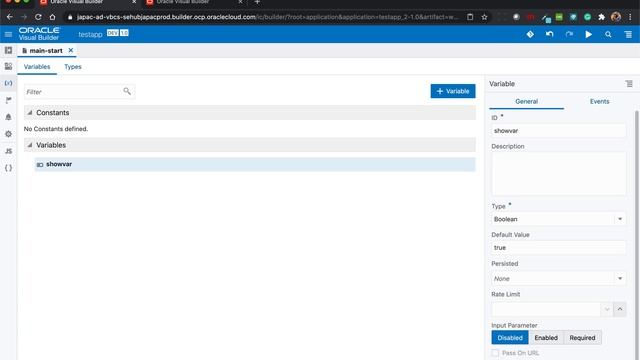Select the General tab in Variable panel
The height and width of the screenshot is (360, 640).
pyautogui.click(x=526, y=101)
